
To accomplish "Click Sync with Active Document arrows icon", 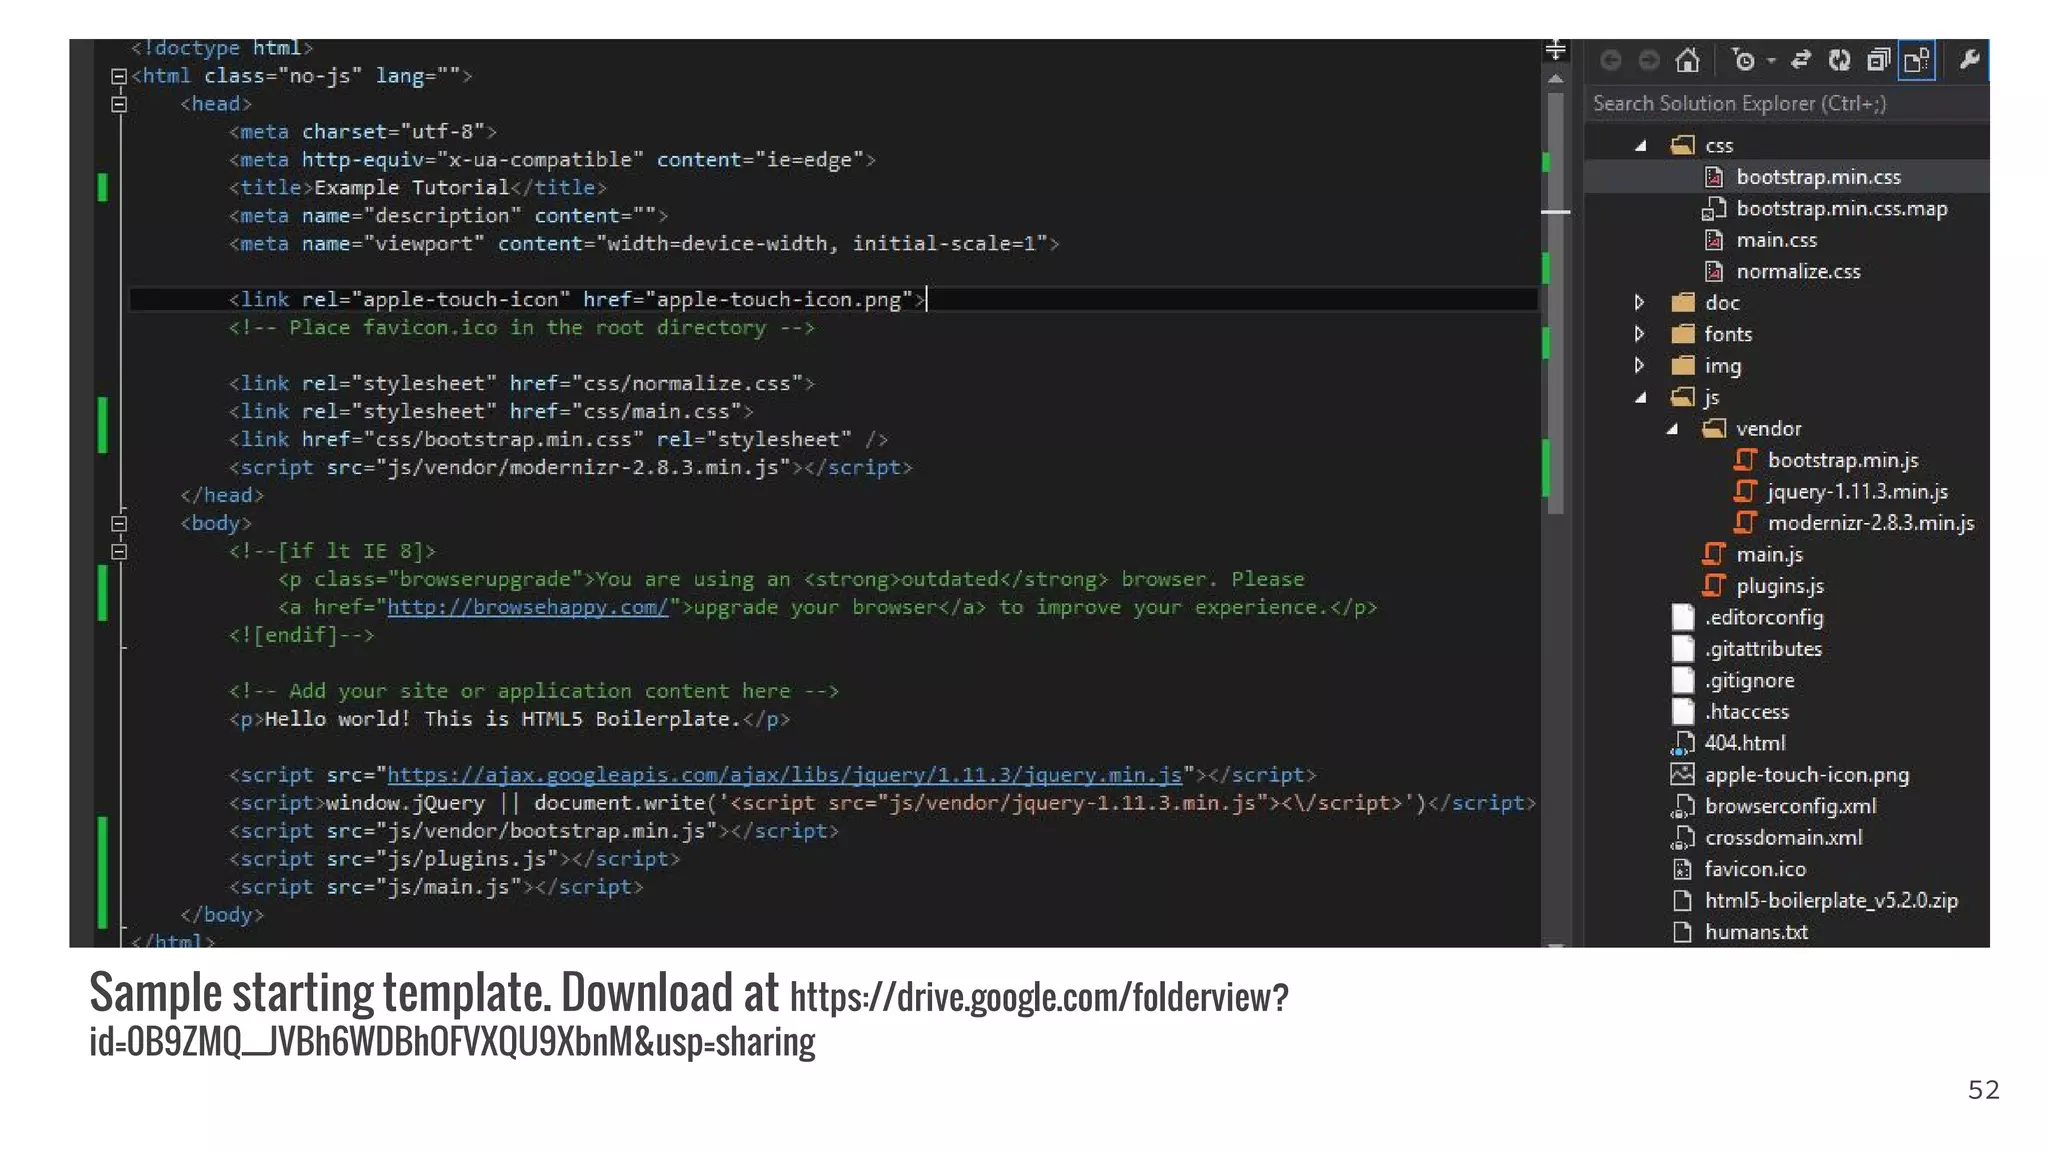I will [x=1801, y=61].
